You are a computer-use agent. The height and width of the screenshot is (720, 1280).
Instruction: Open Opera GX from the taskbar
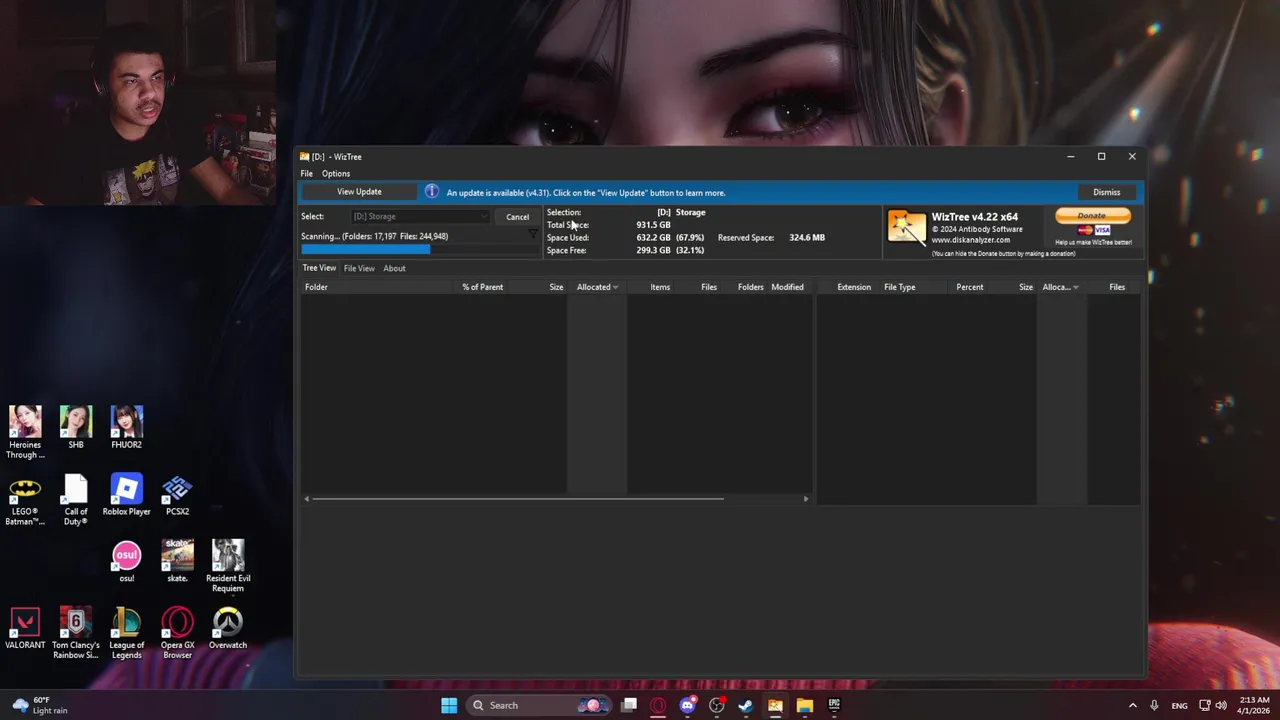pyautogui.click(x=658, y=705)
